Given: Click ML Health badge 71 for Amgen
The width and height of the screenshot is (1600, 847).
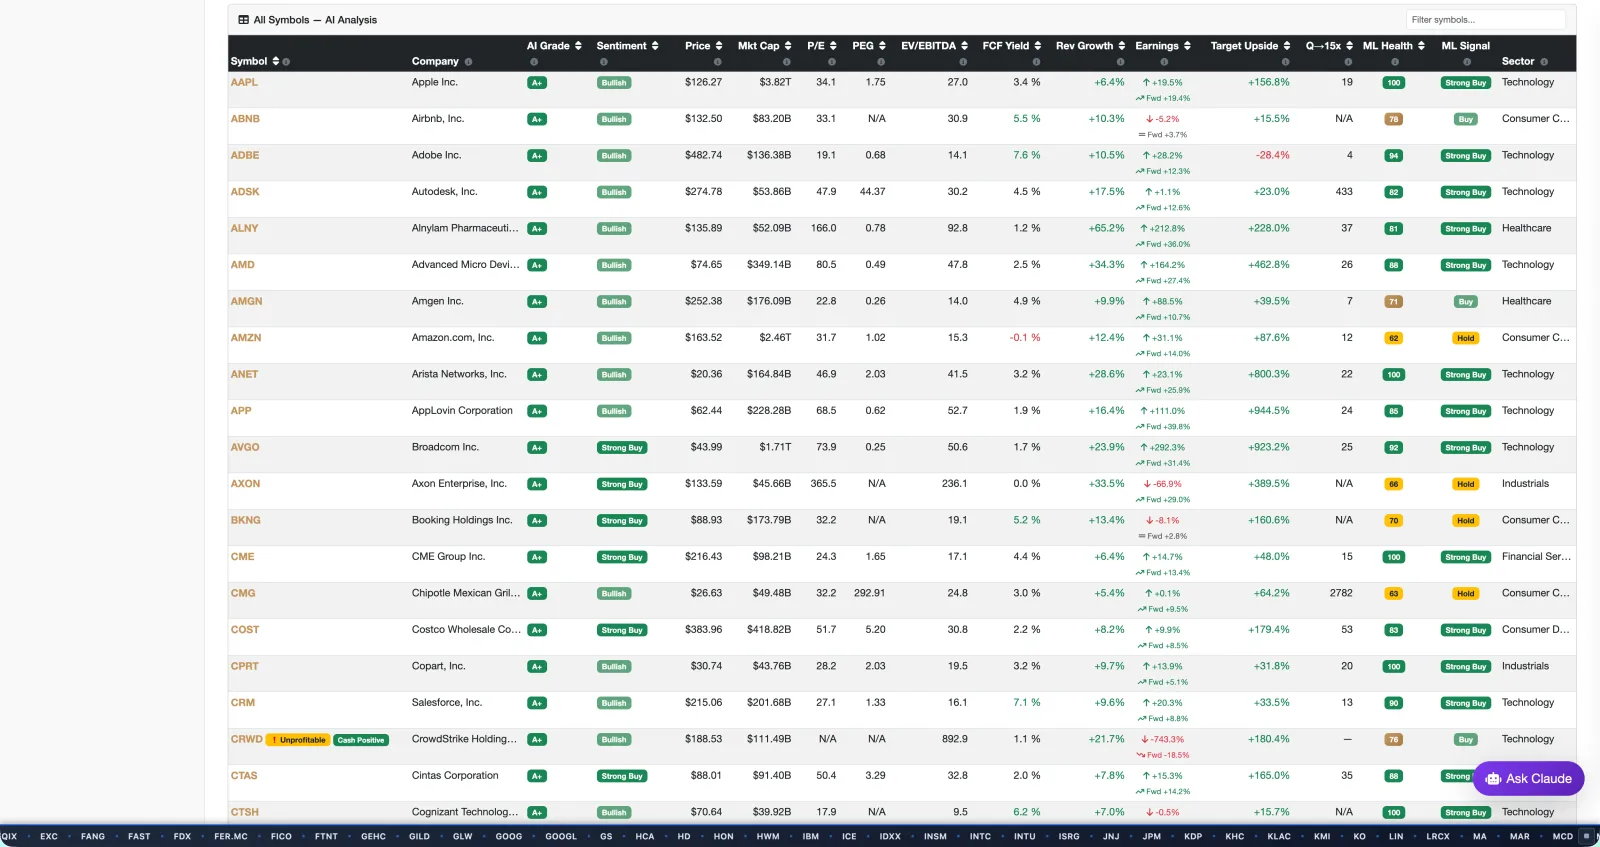Looking at the screenshot, I should tap(1393, 302).
